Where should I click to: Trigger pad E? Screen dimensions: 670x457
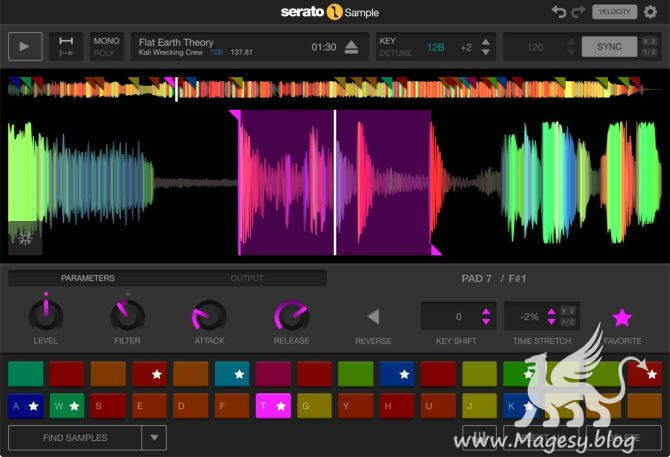149,406
